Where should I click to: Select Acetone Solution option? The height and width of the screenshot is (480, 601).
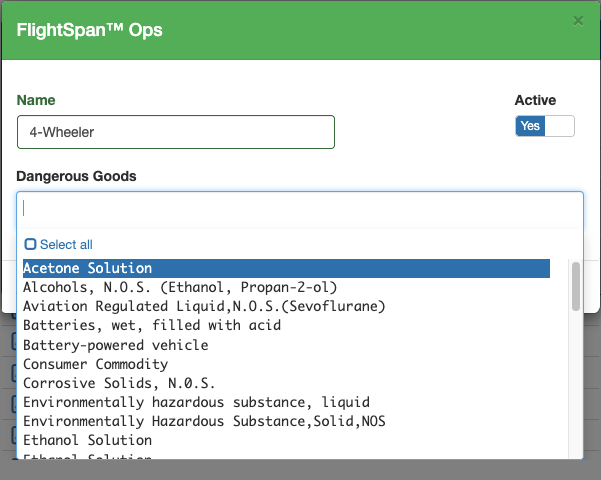point(286,268)
